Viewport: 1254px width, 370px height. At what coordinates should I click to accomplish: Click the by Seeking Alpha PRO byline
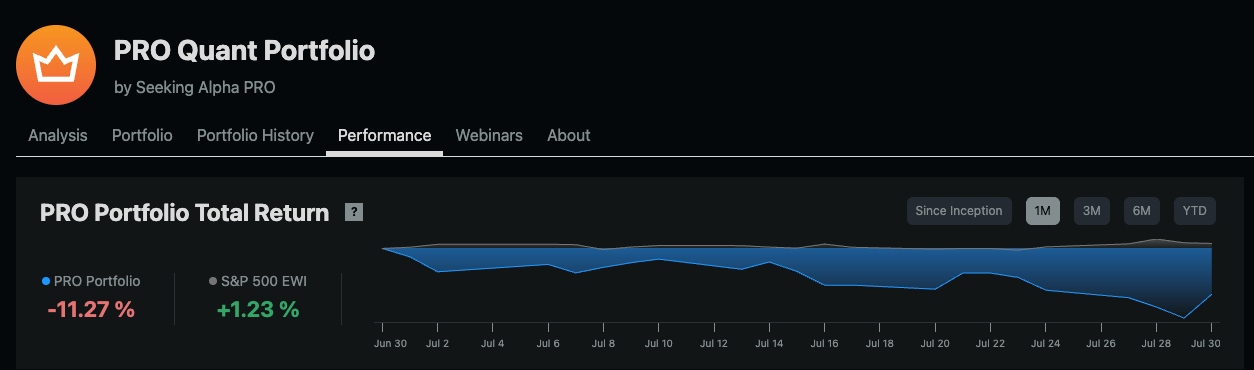coord(195,88)
